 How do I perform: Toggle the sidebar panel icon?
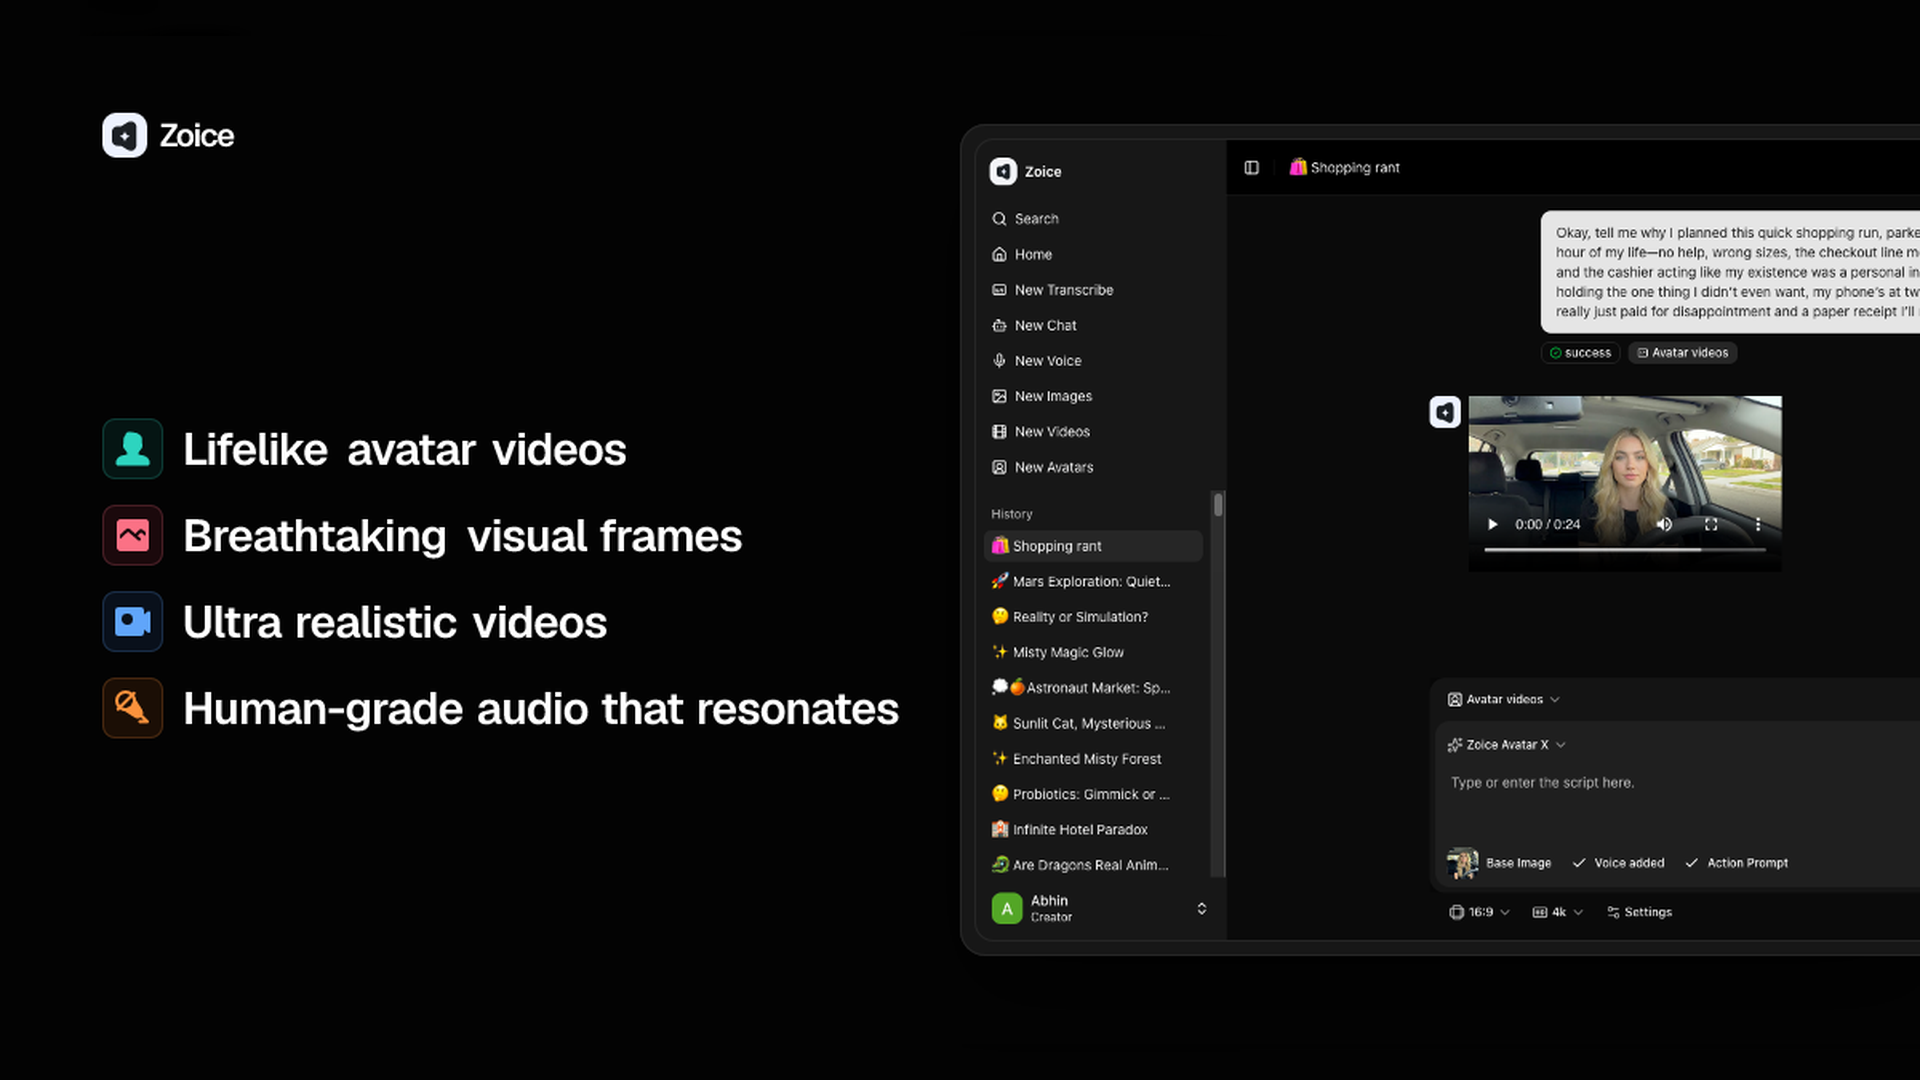click(x=1251, y=168)
